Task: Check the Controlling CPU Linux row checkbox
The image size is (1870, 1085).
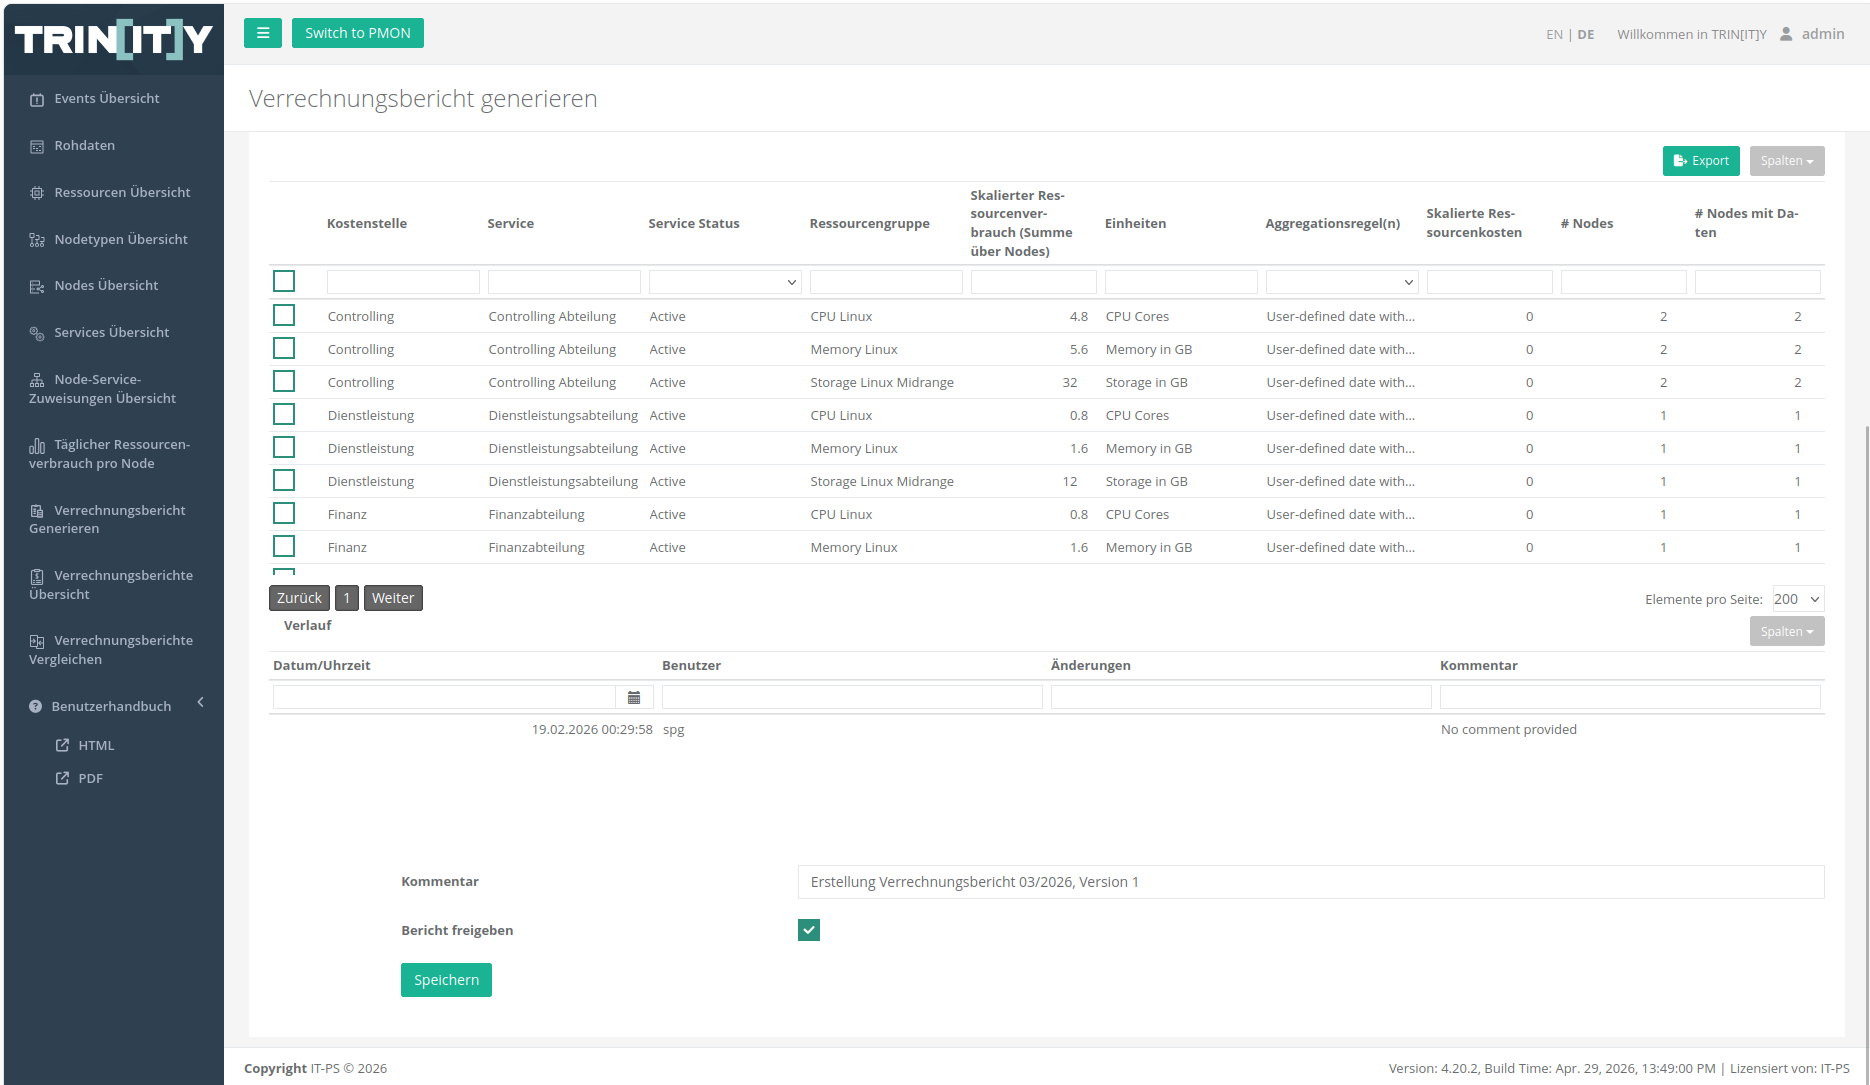Action: point(284,315)
